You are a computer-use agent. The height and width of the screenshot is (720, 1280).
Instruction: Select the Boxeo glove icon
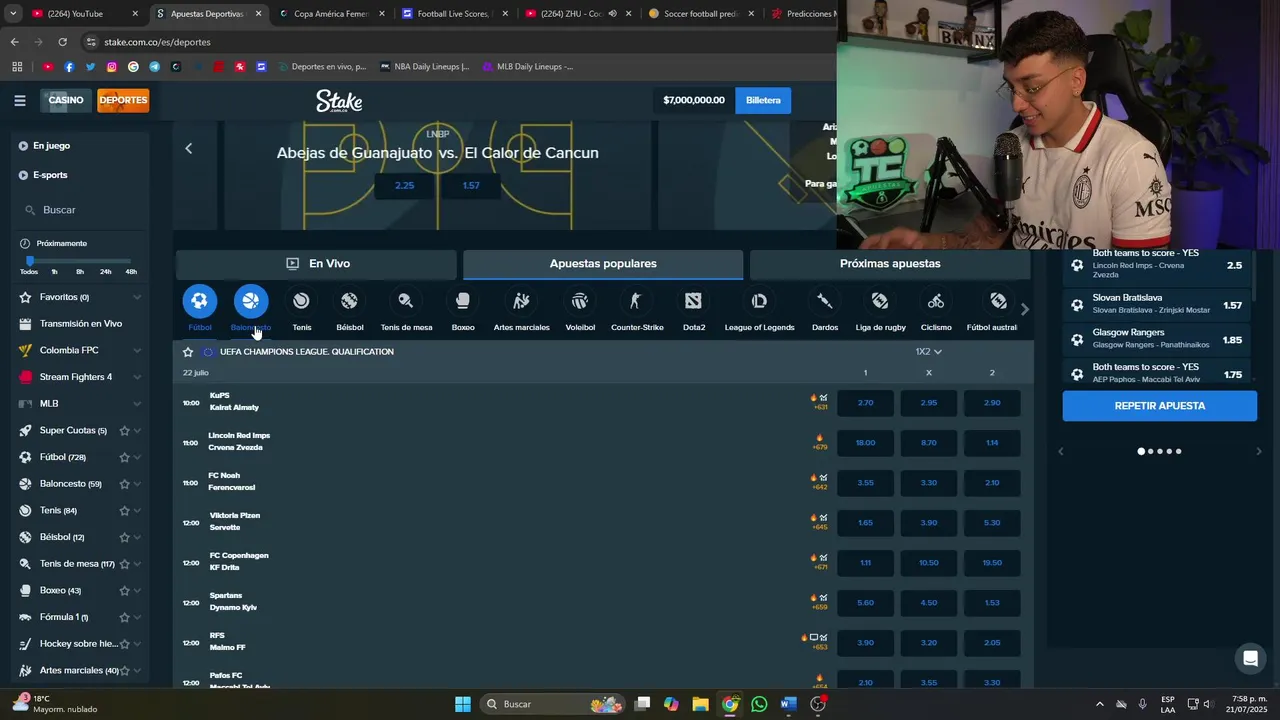click(x=463, y=301)
